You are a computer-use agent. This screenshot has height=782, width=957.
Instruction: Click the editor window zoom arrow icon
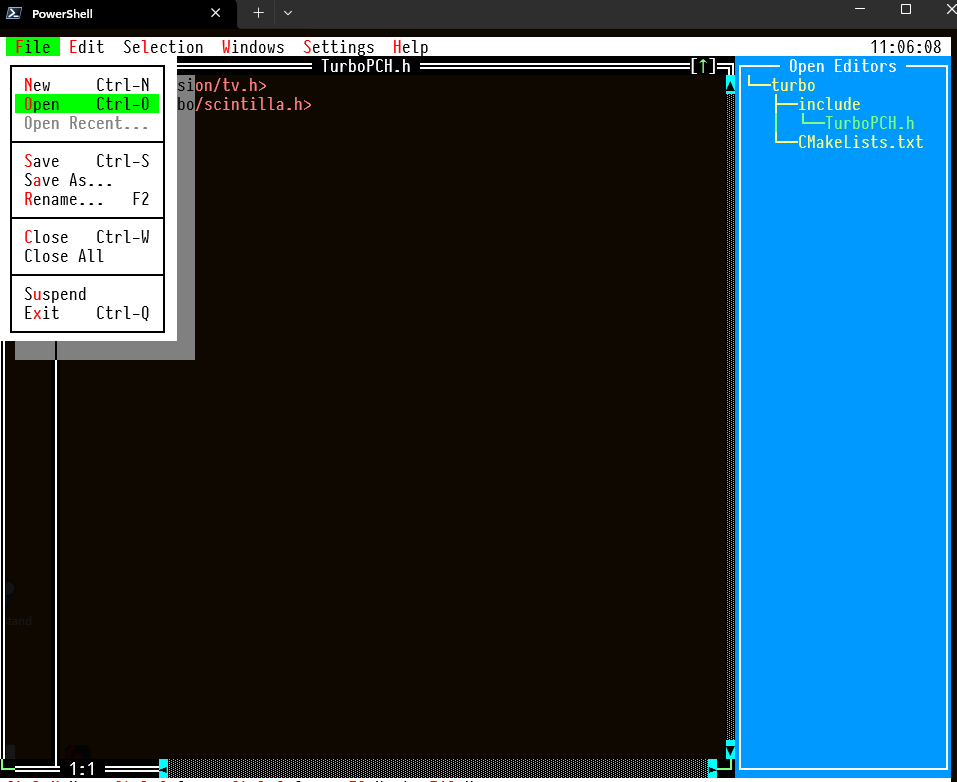coord(703,66)
